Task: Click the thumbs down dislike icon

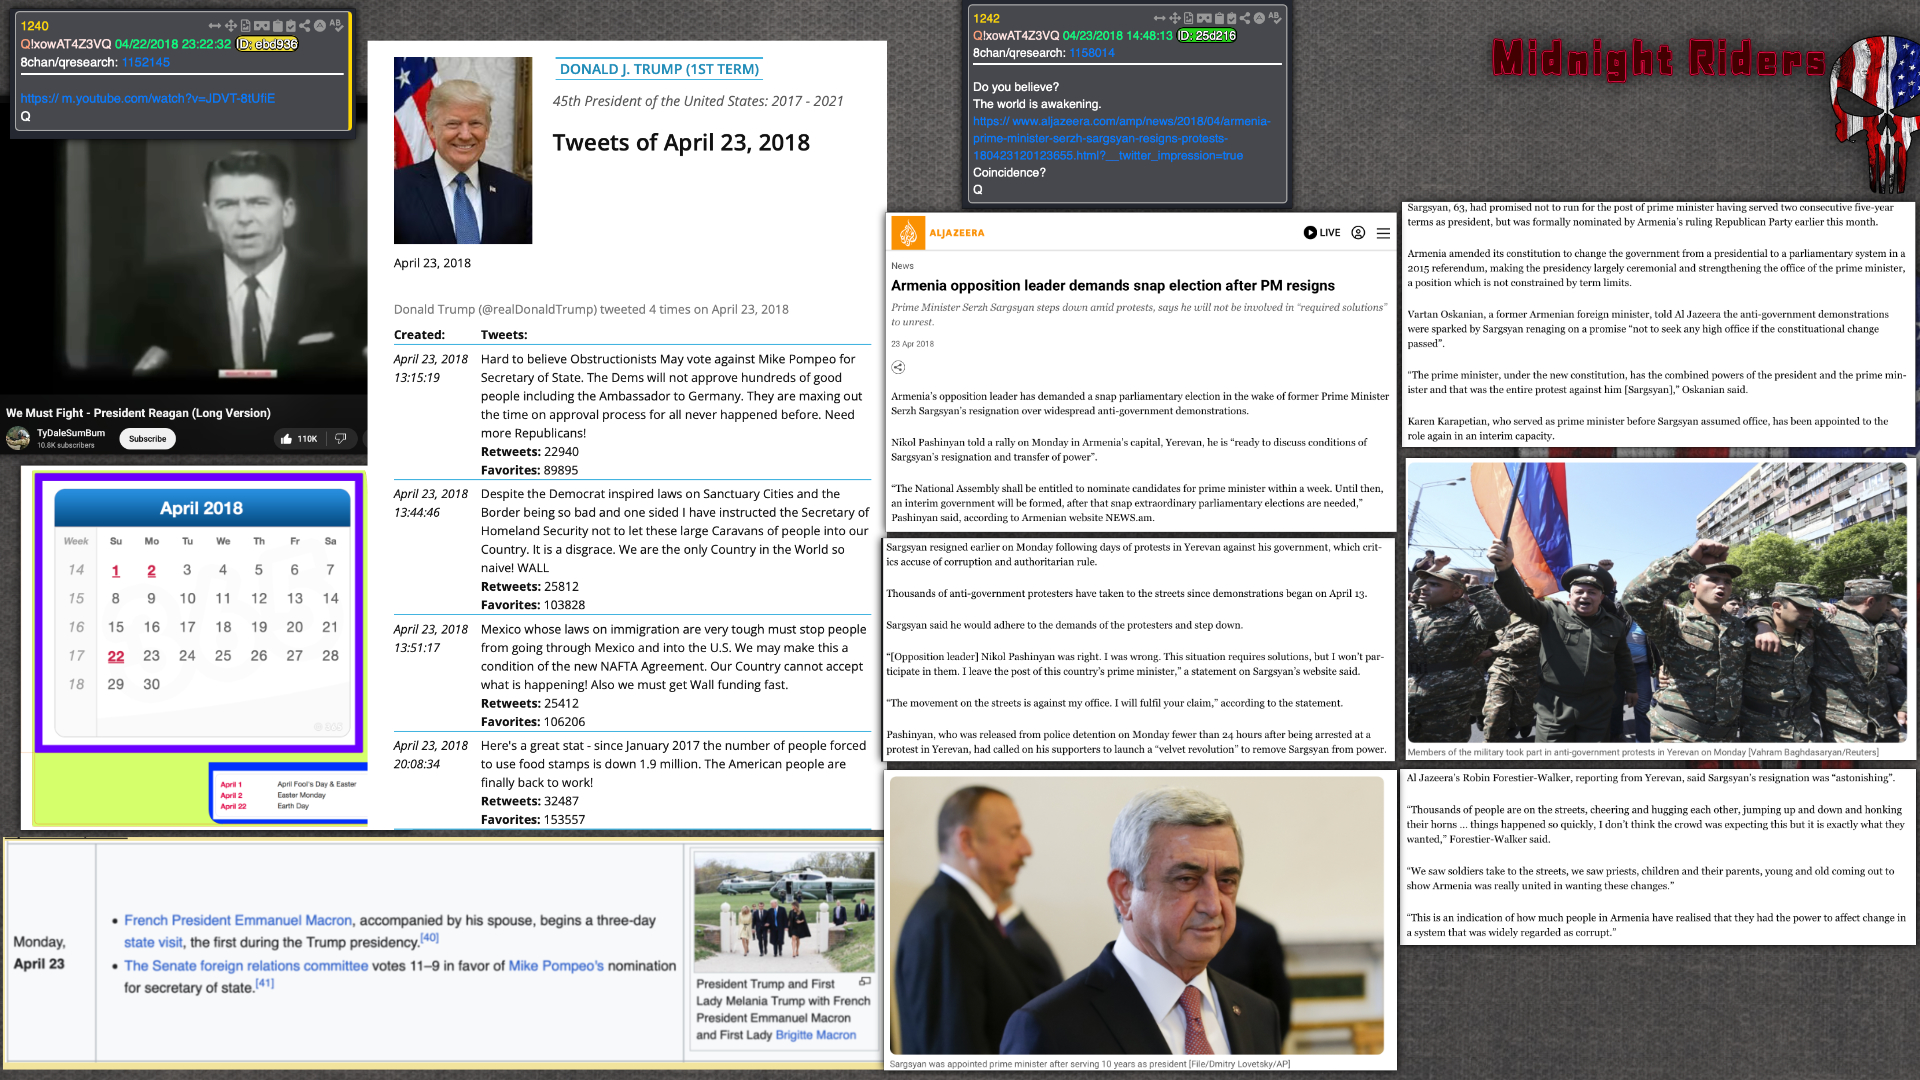Action: pos(341,439)
